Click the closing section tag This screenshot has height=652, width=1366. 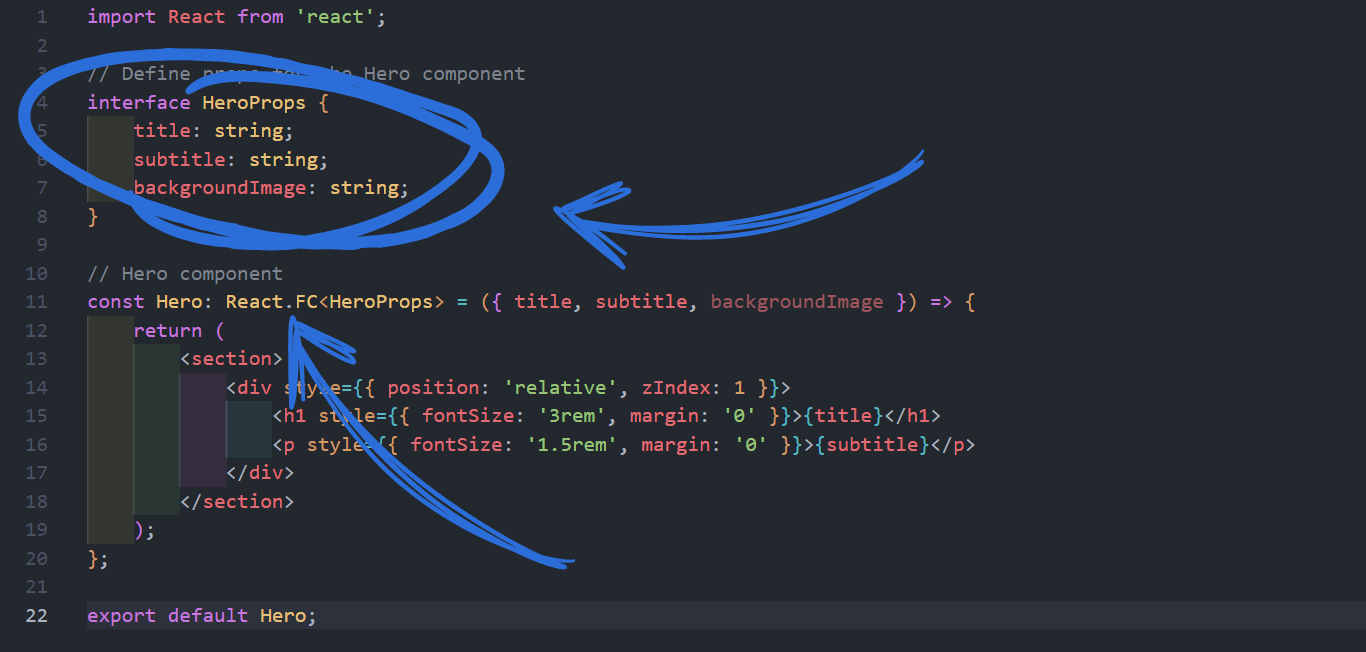pos(237,501)
